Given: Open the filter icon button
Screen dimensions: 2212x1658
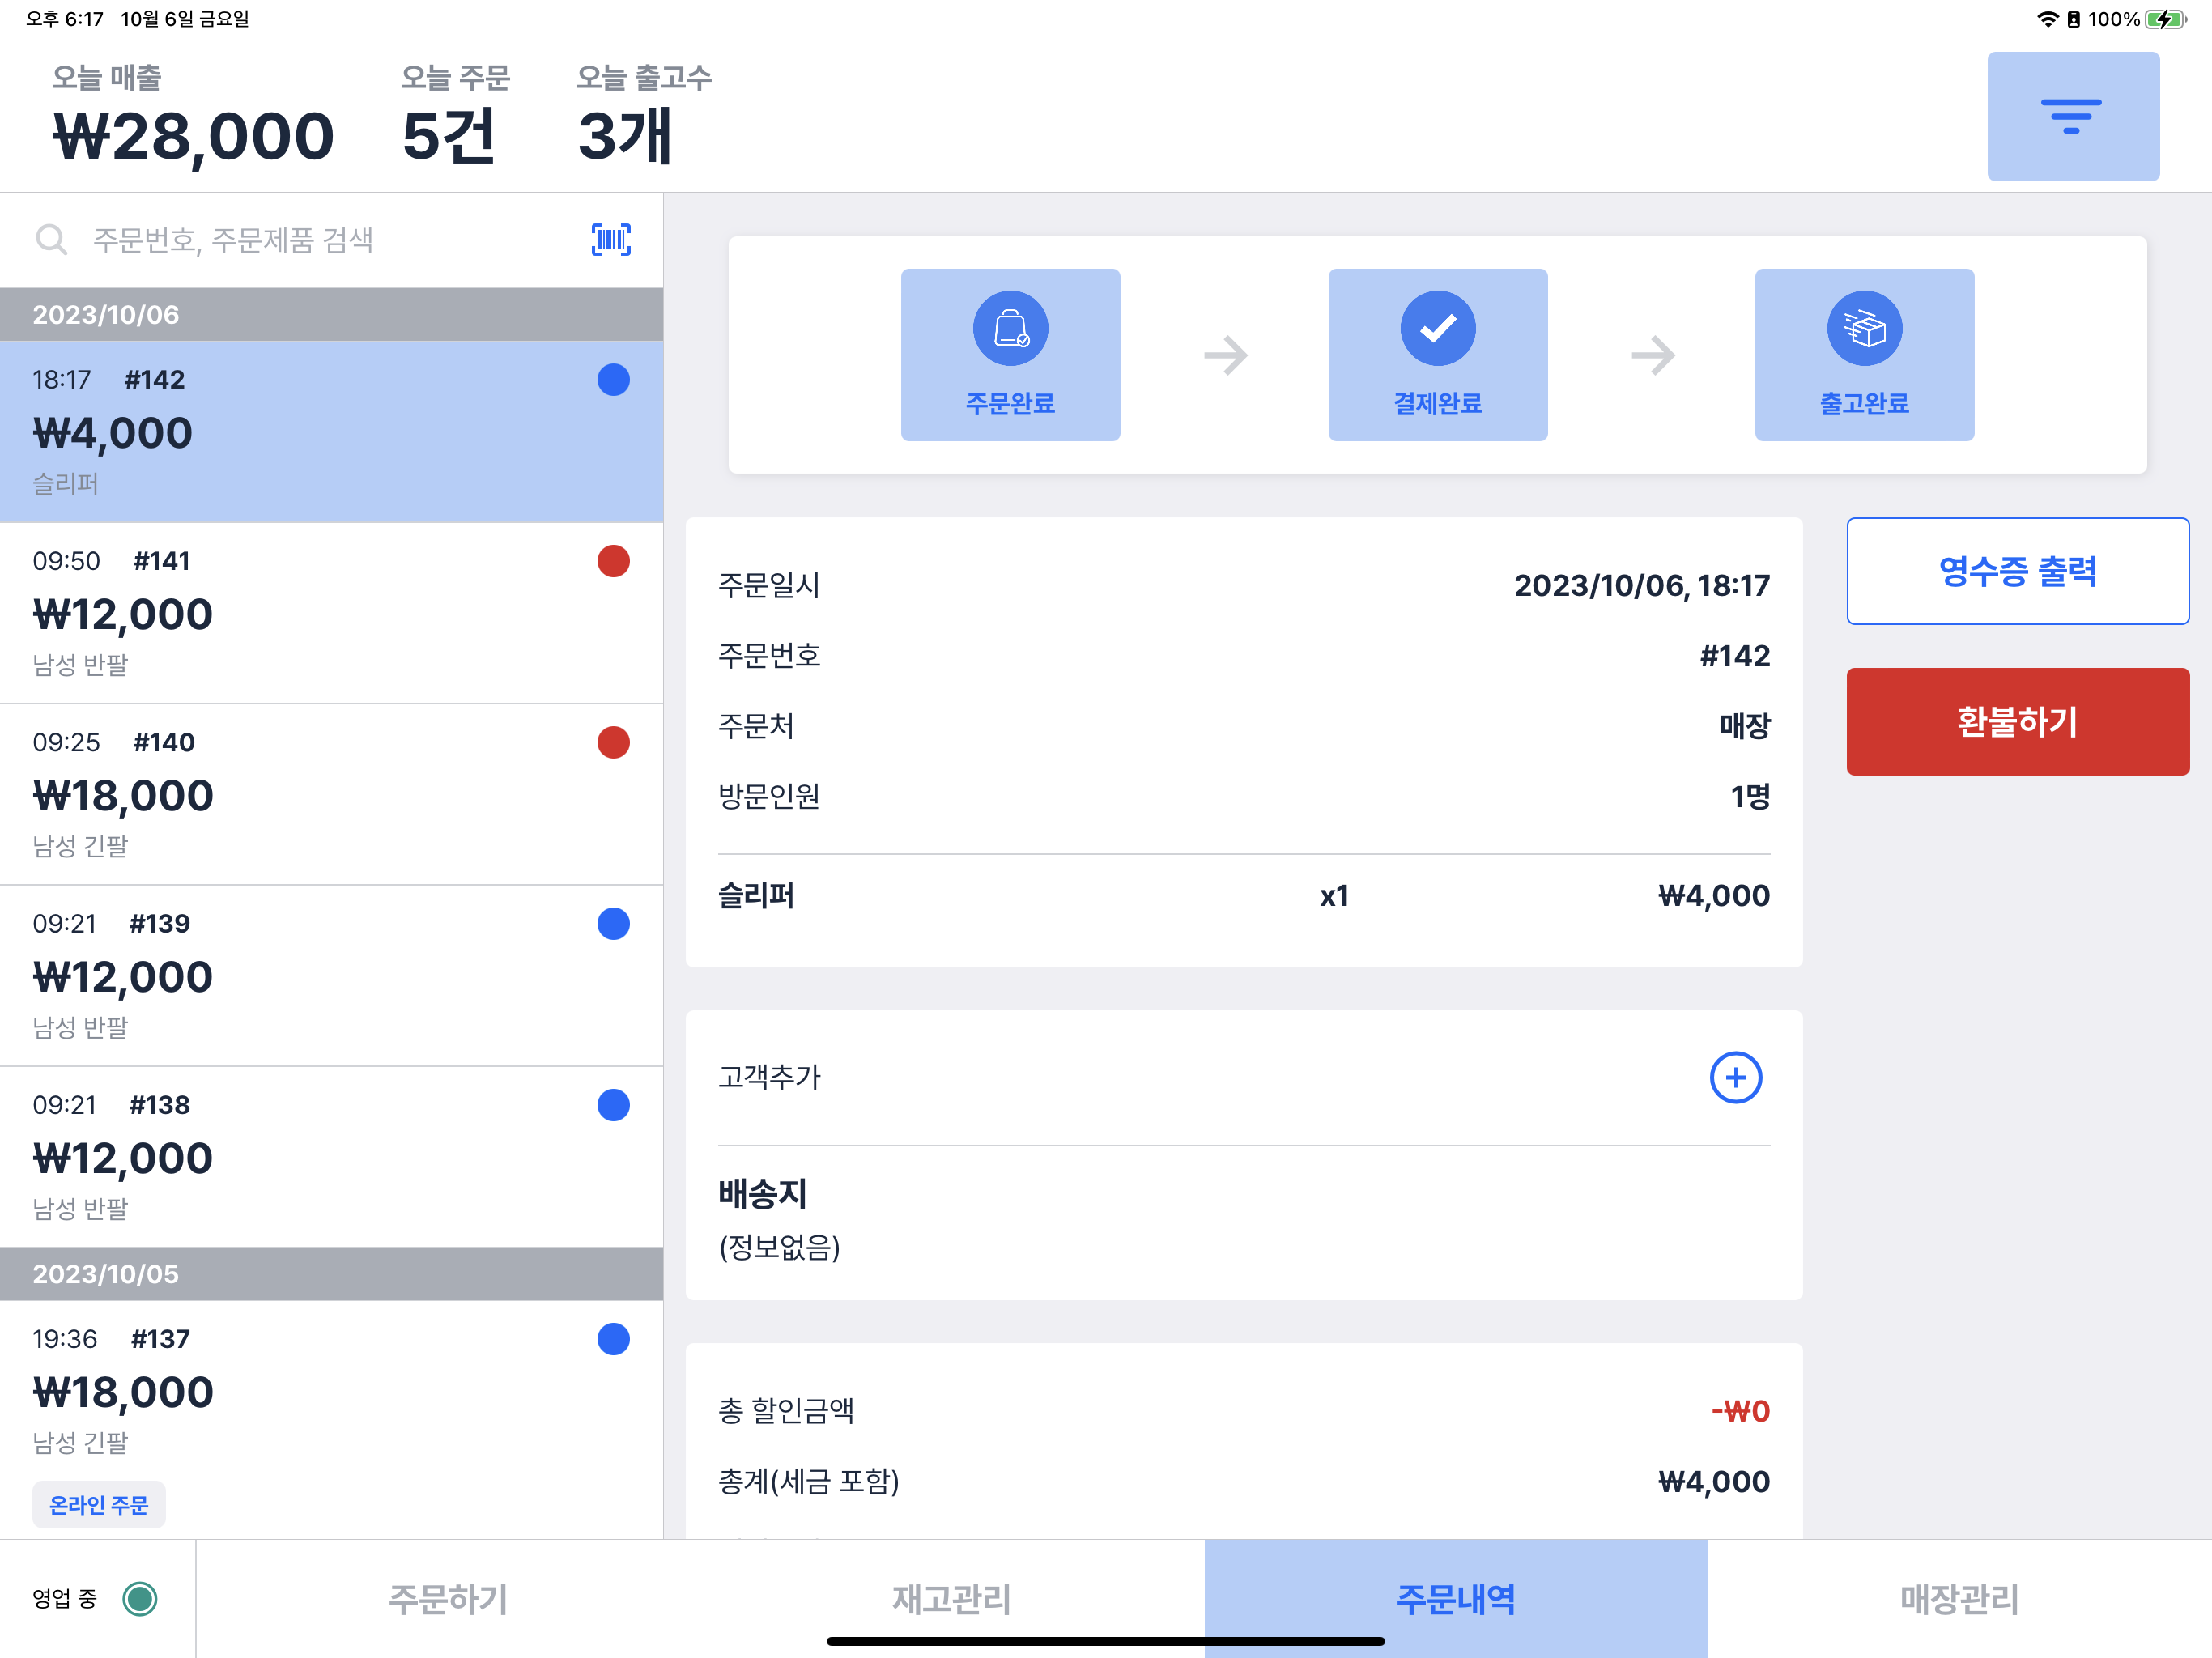Looking at the screenshot, I should [x=2072, y=117].
